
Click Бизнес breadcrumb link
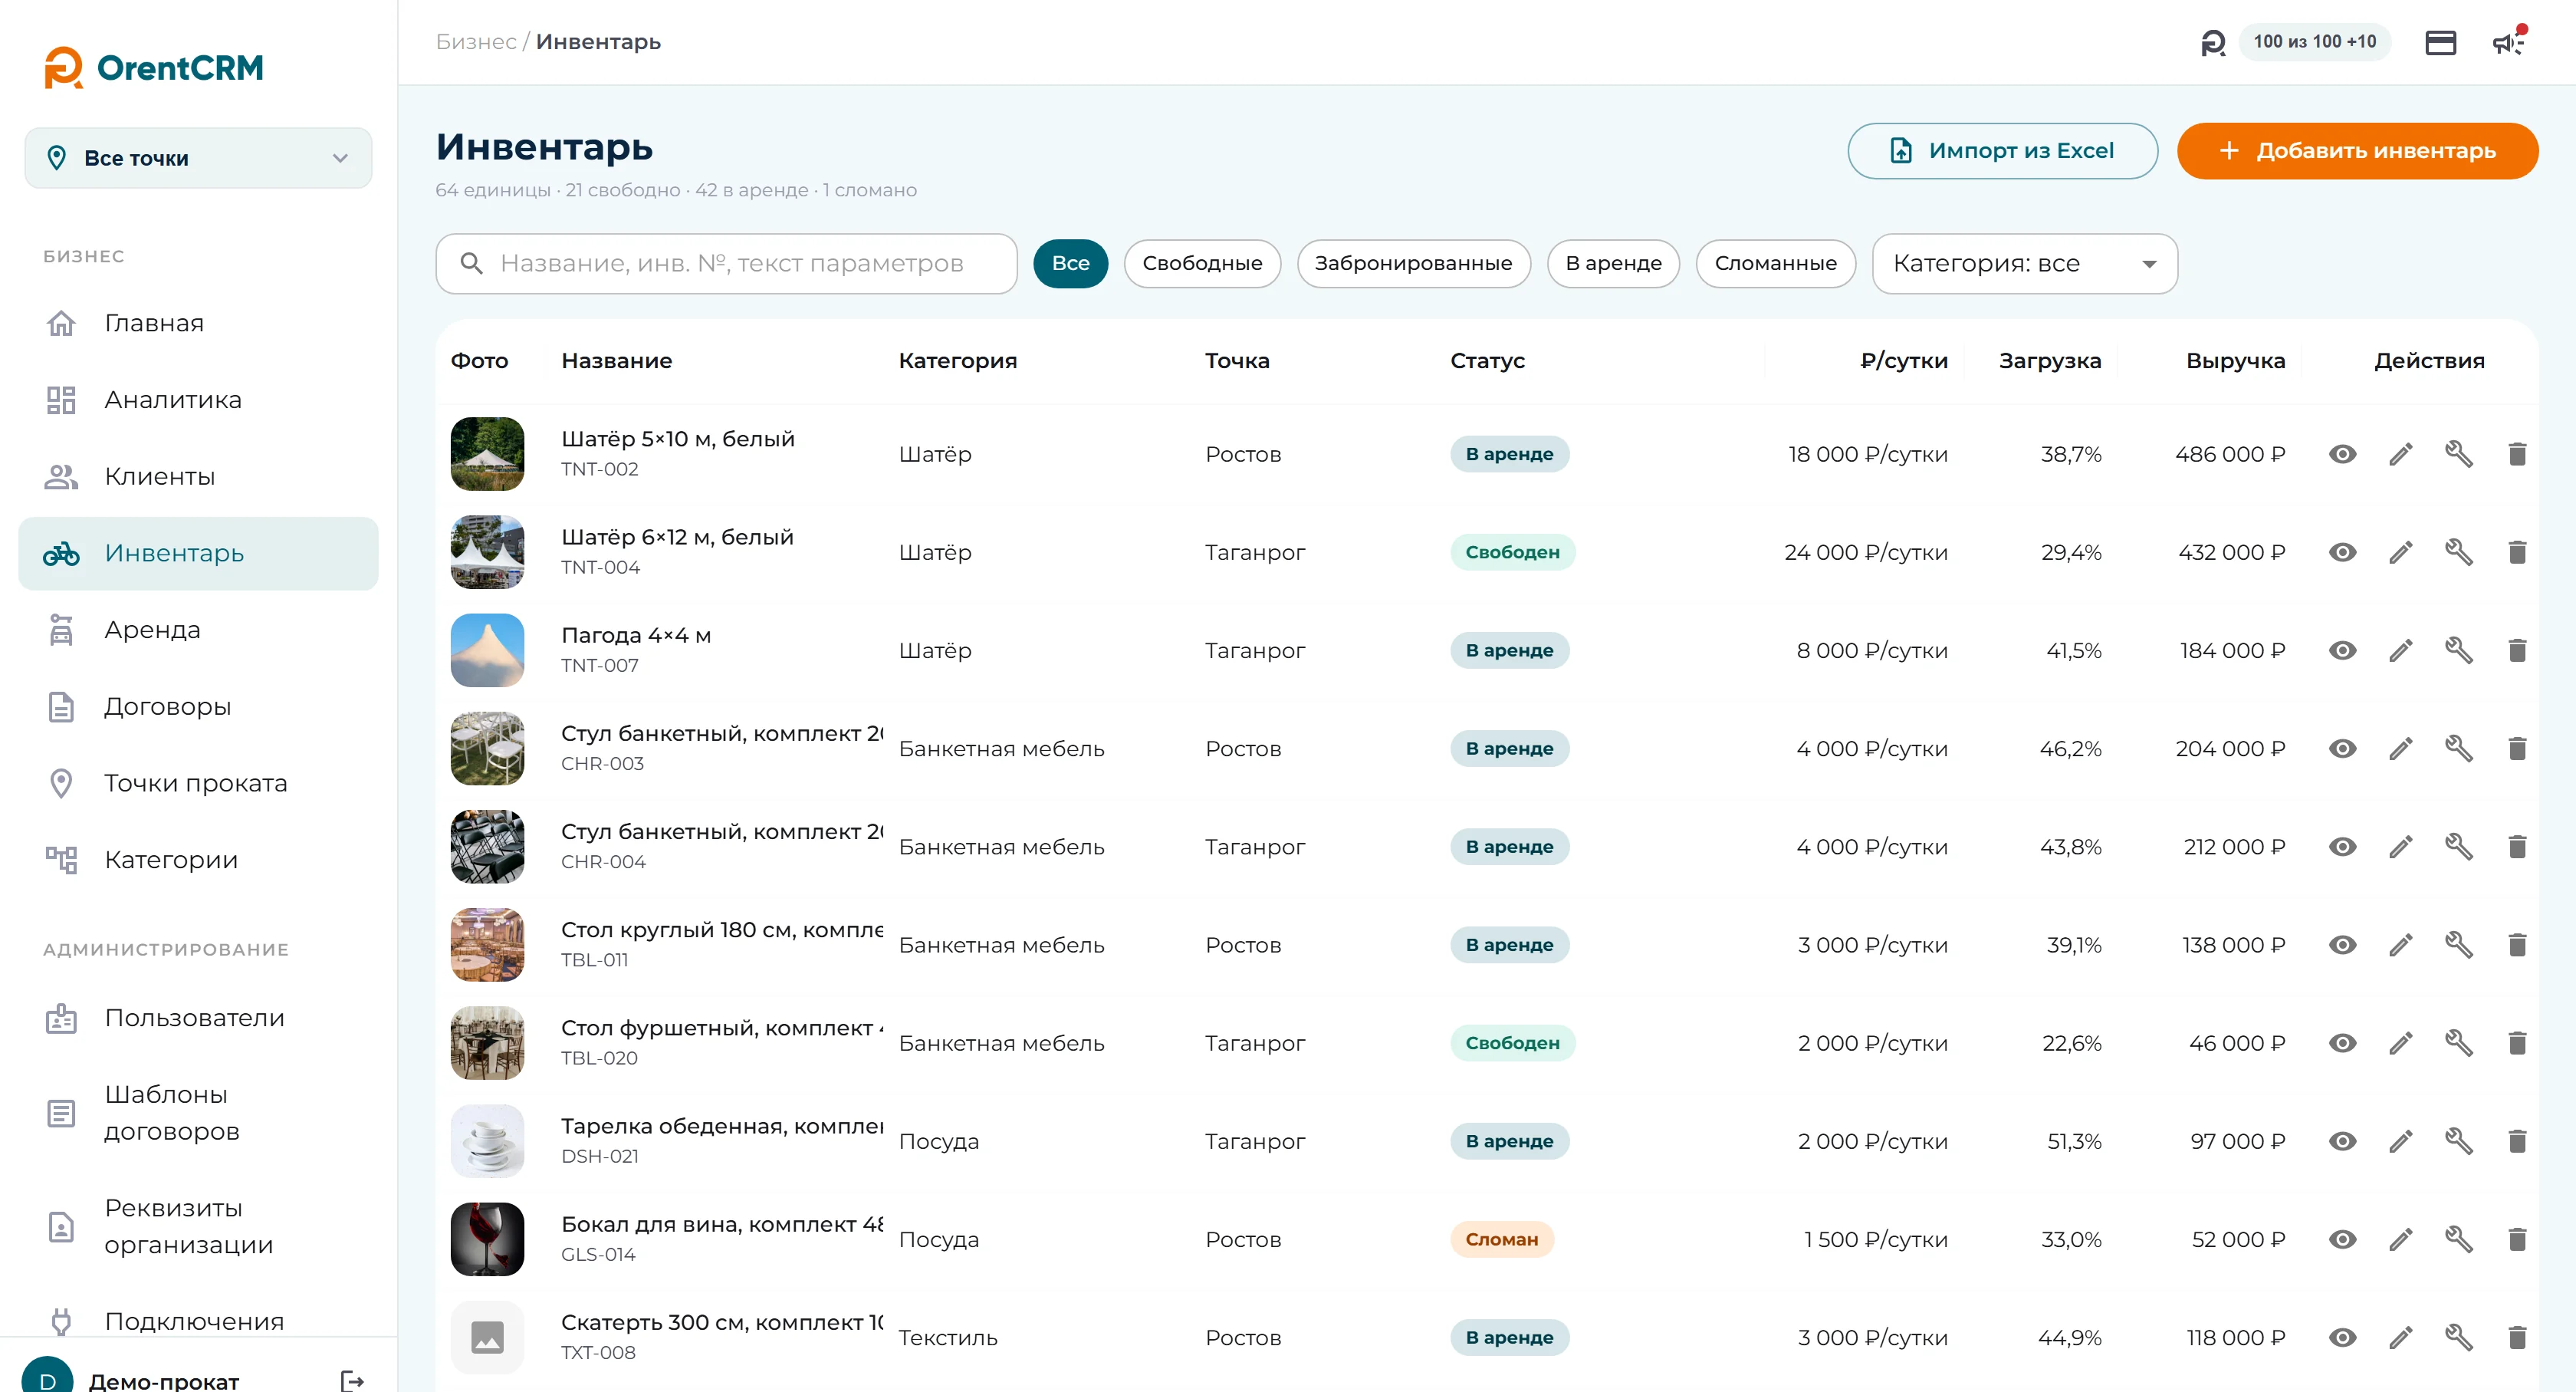476,42
